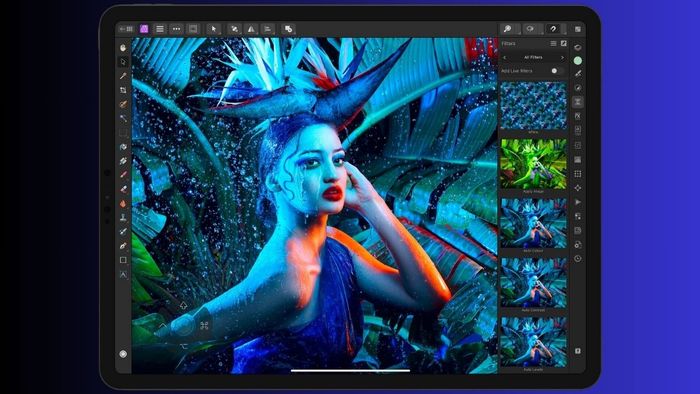The height and width of the screenshot is (394, 700).
Task: Apply the Affine filter thumbnail
Action: (533, 106)
